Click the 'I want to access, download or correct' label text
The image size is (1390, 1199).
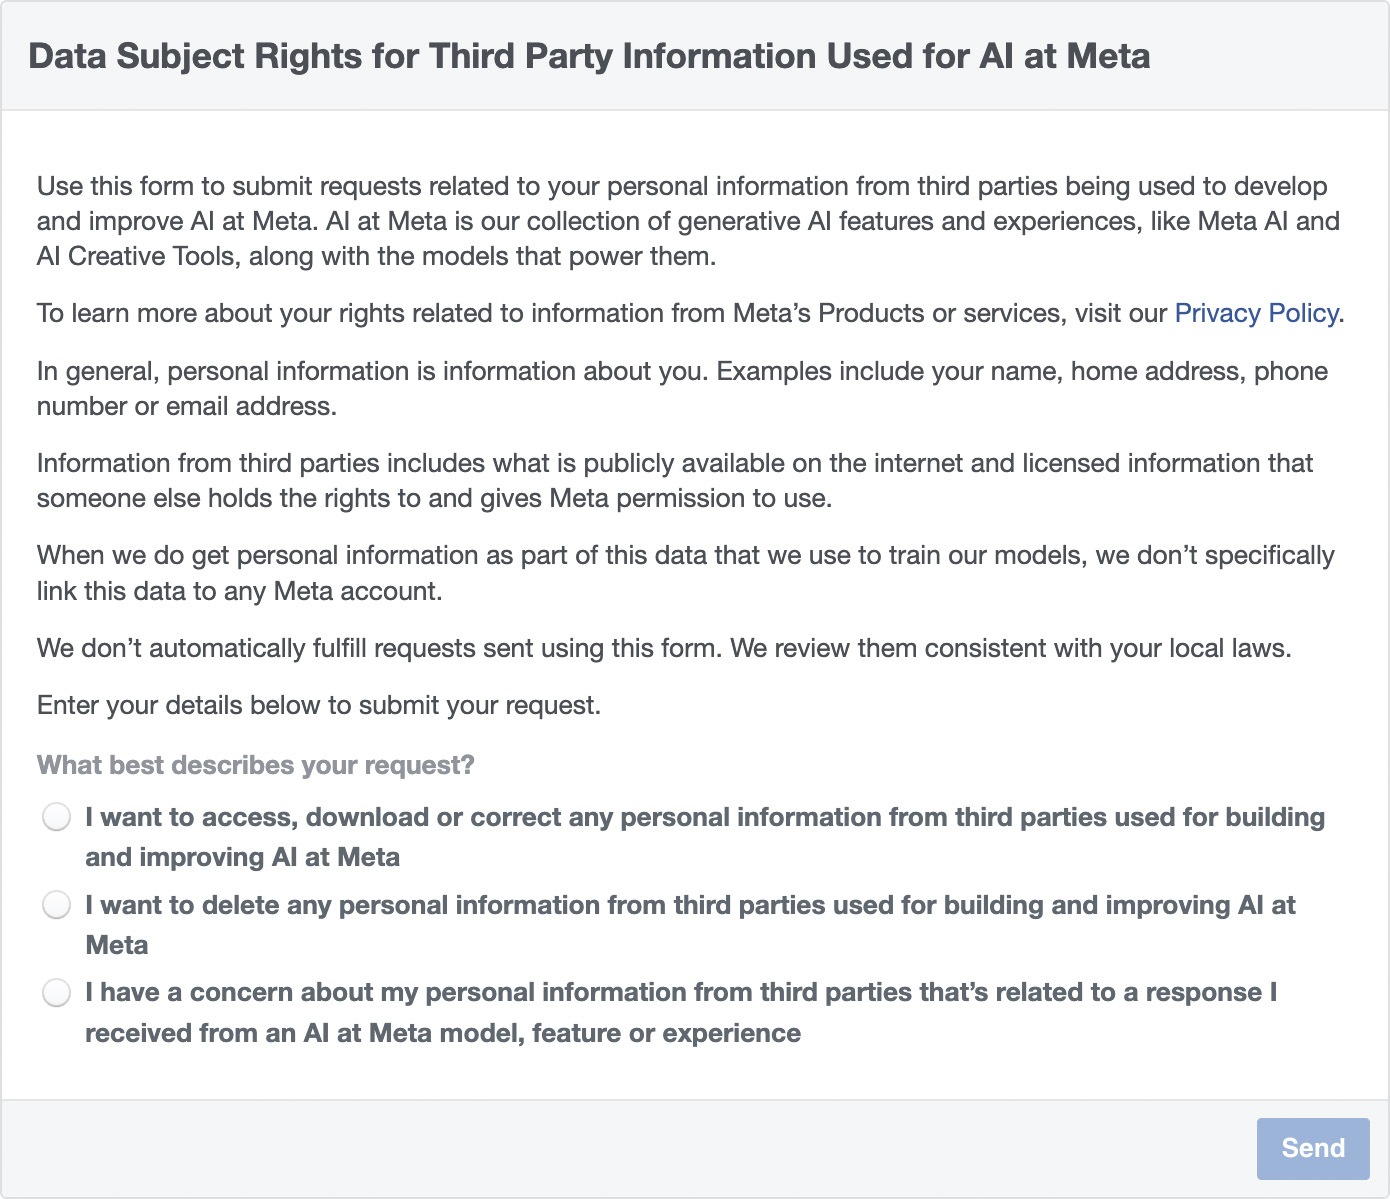pyautogui.click(x=705, y=837)
